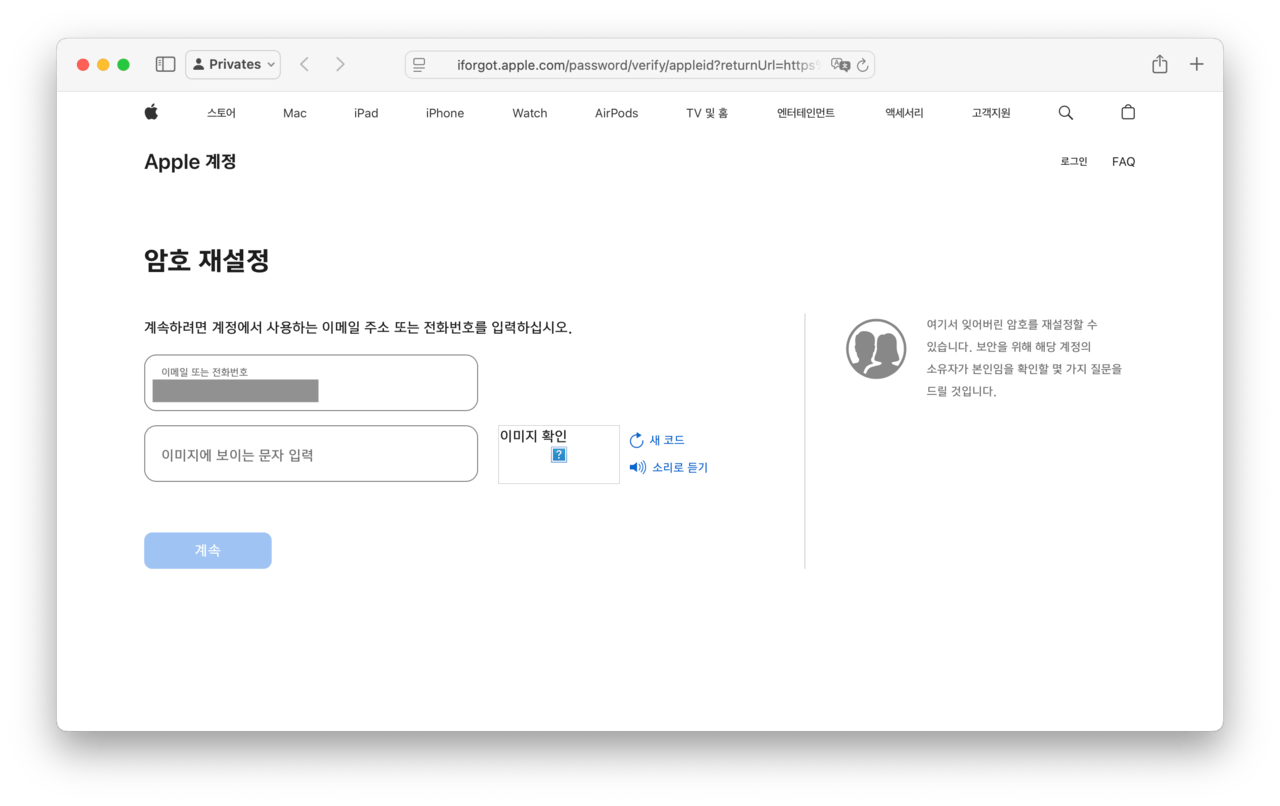
Task: Toggle the Safari sidebar icon
Action: (x=166, y=64)
